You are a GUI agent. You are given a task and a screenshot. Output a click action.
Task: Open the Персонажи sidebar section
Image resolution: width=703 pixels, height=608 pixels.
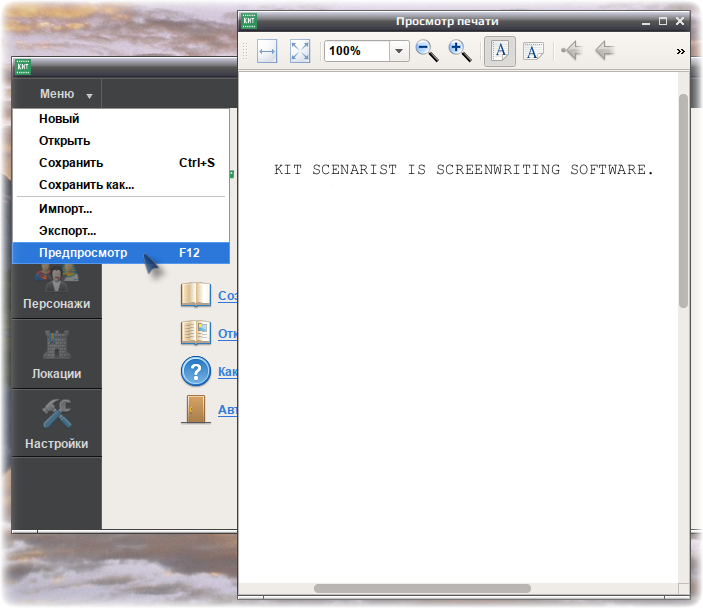57,291
